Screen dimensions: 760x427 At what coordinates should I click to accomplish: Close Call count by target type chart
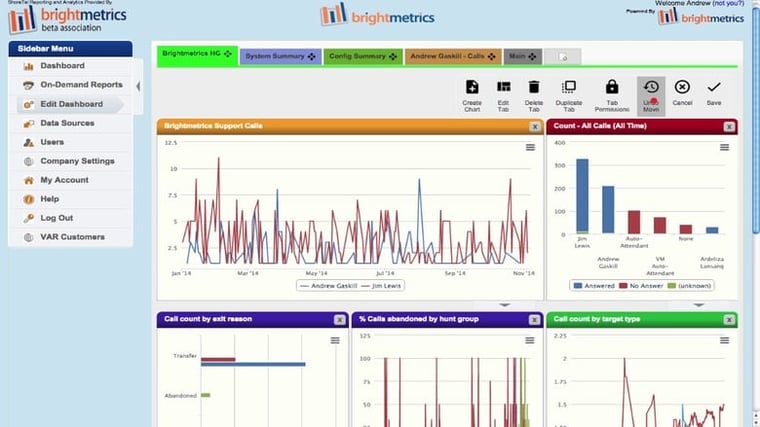[729, 320]
